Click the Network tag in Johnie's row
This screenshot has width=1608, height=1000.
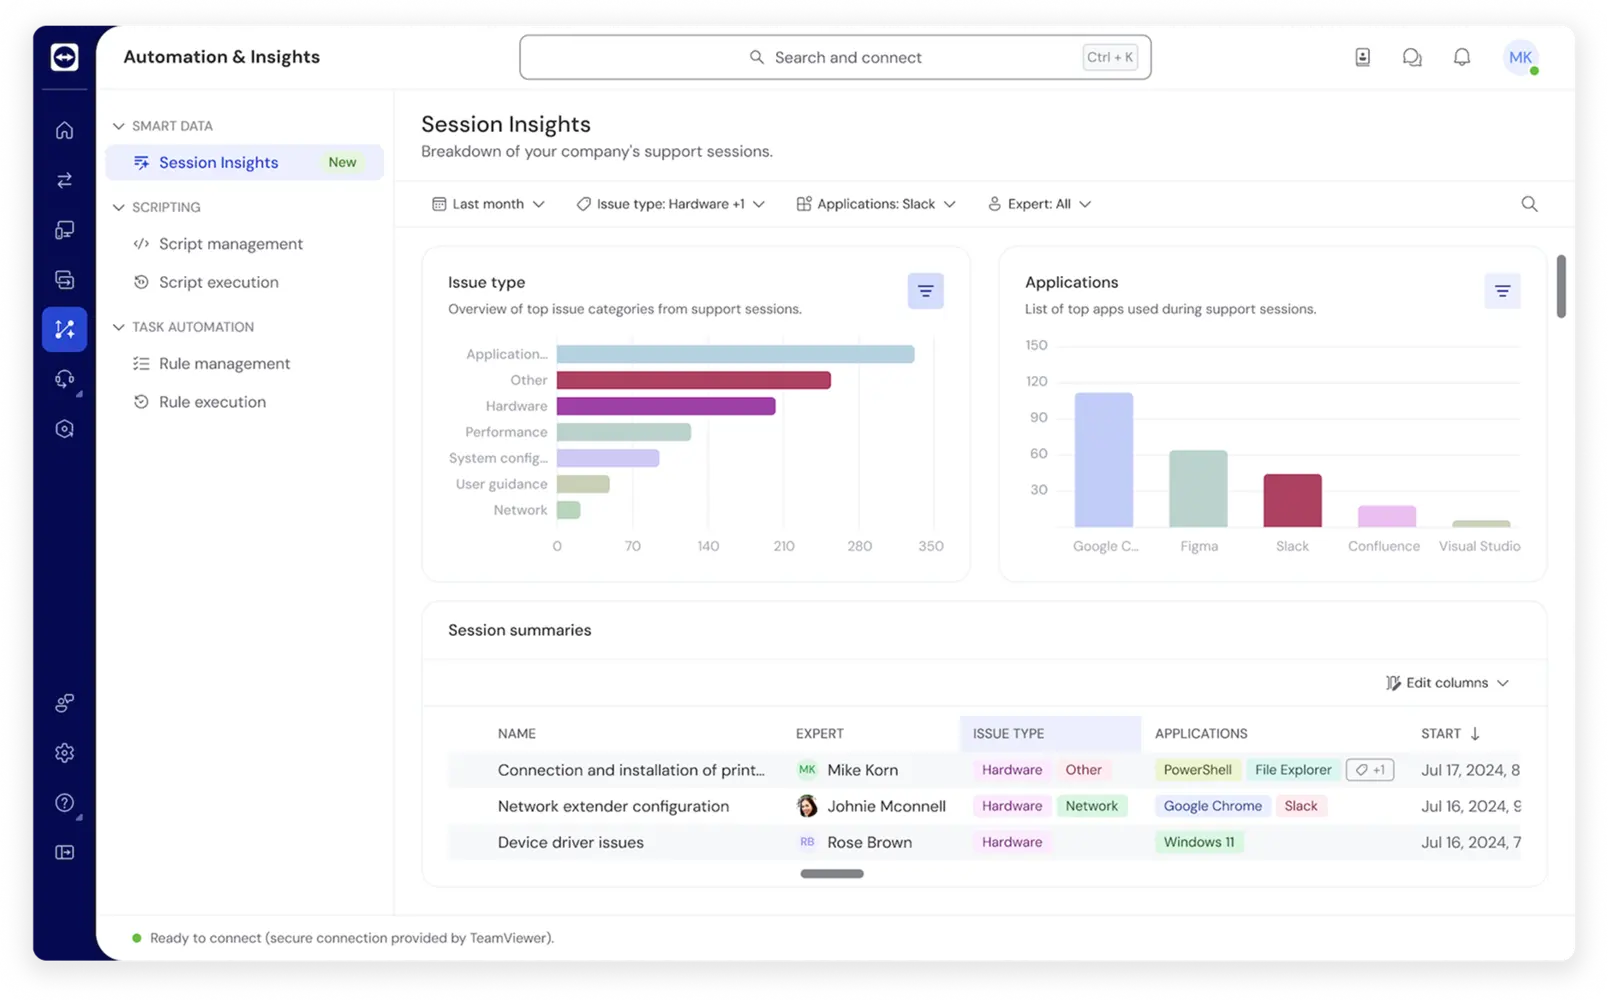tap(1092, 806)
